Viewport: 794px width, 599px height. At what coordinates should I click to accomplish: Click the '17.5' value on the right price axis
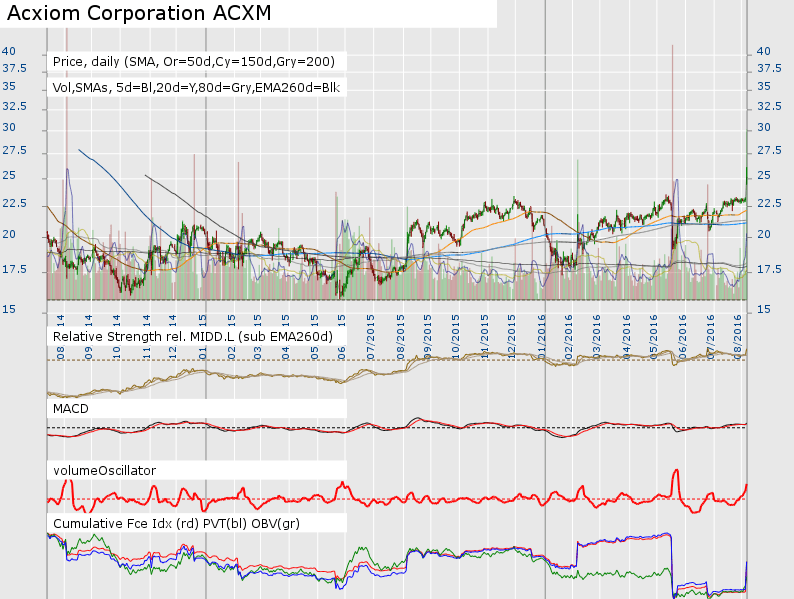point(769,269)
